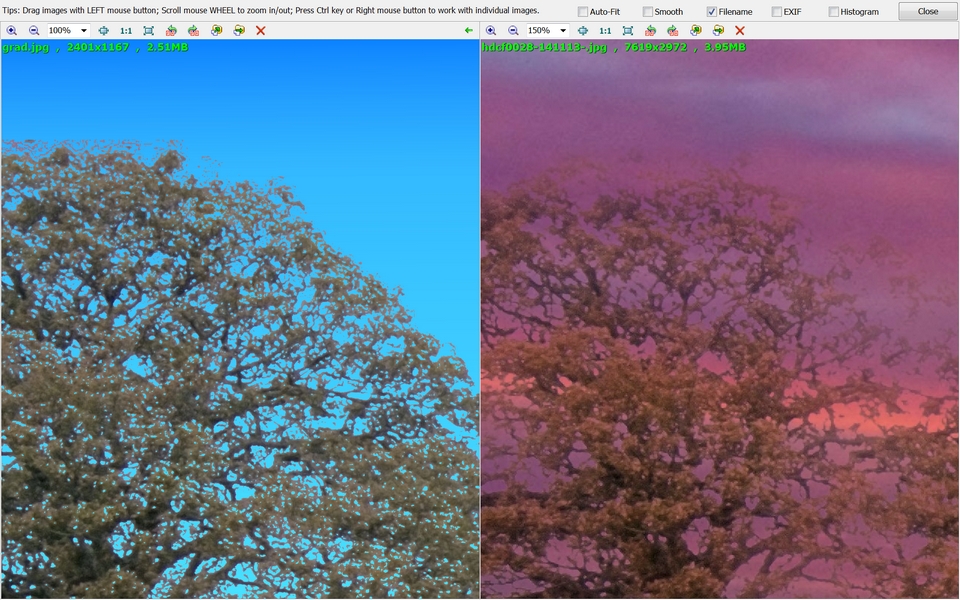Toggle the Smooth checkbox

click(x=648, y=12)
